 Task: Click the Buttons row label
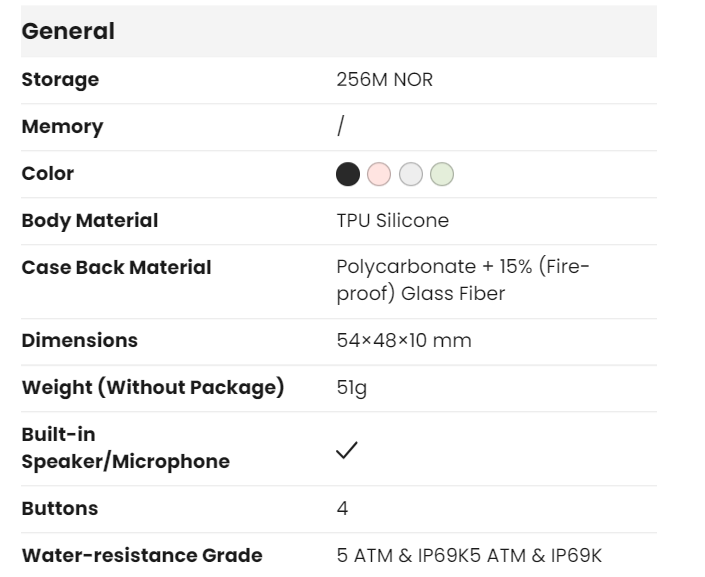click(60, 509)
